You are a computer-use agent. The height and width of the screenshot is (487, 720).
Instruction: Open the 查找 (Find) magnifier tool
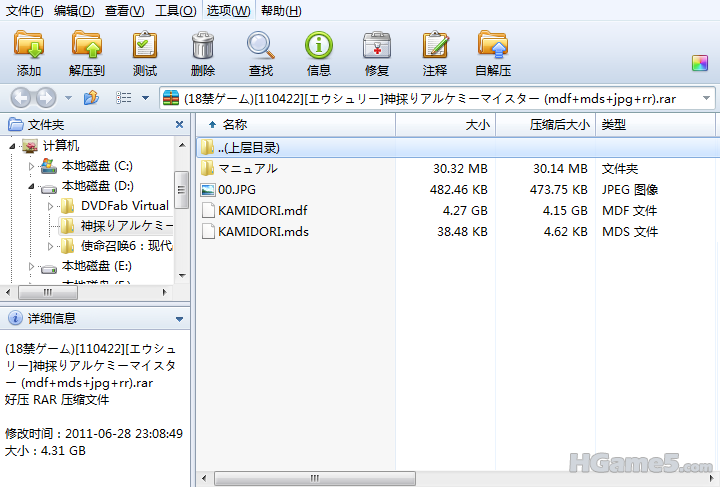coord(261,53)
